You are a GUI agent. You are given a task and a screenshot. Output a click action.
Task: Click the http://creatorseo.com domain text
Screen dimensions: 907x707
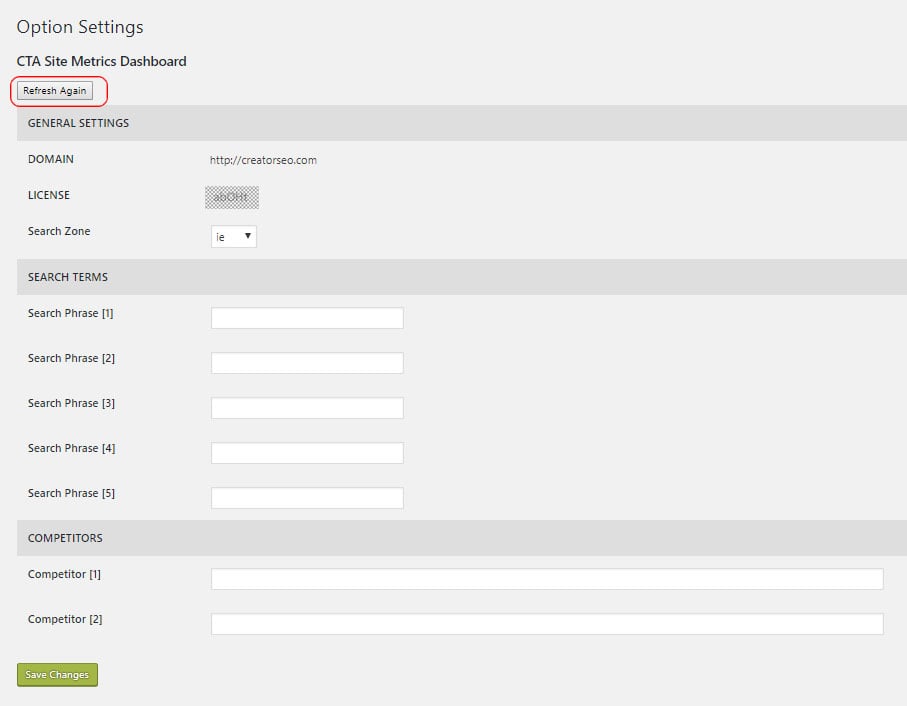pos(261,159)
